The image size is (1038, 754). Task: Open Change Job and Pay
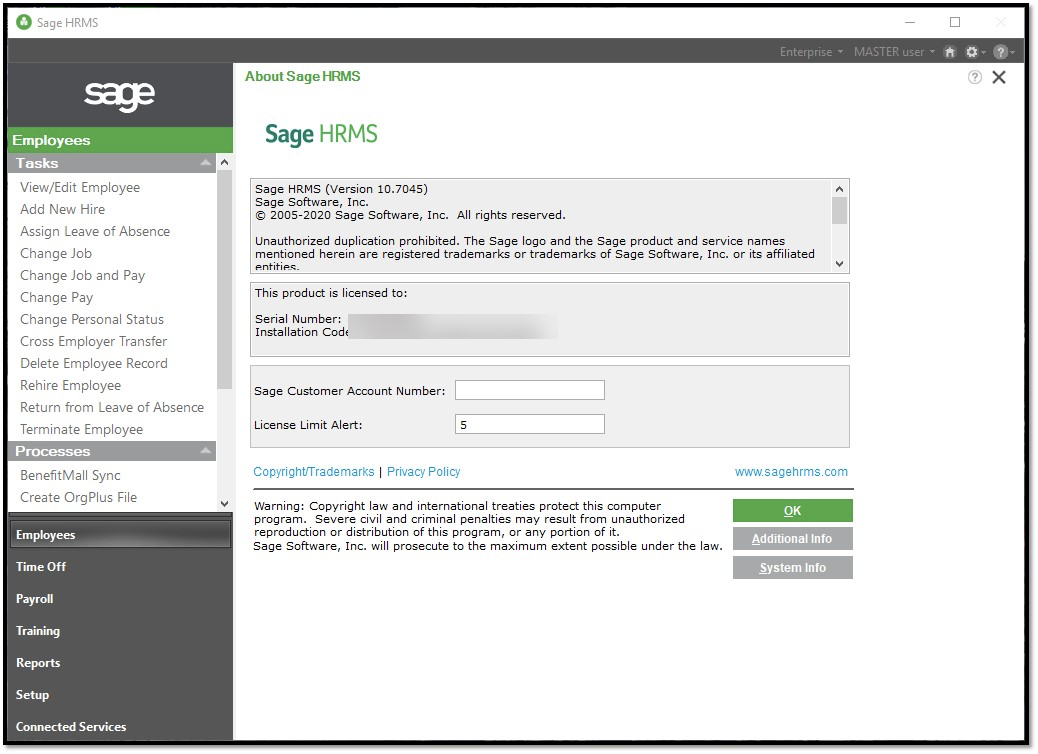click(x=82, y=275)
